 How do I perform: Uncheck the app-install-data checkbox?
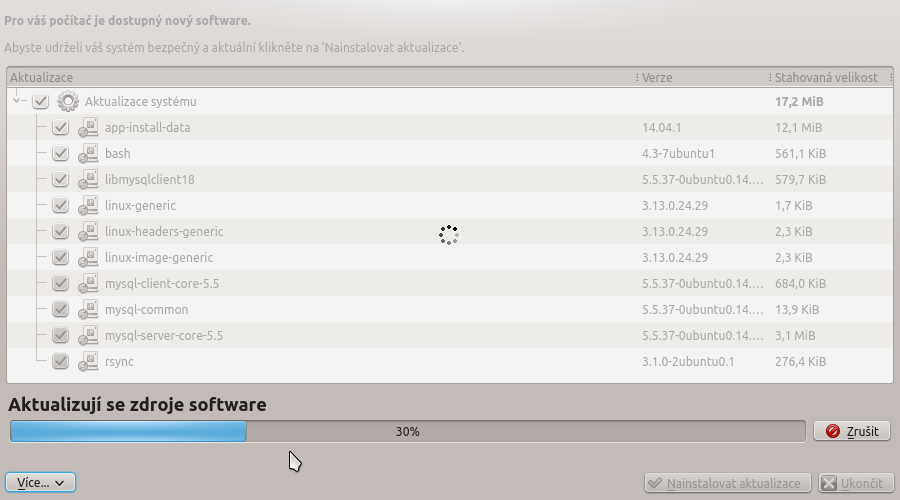60,127
